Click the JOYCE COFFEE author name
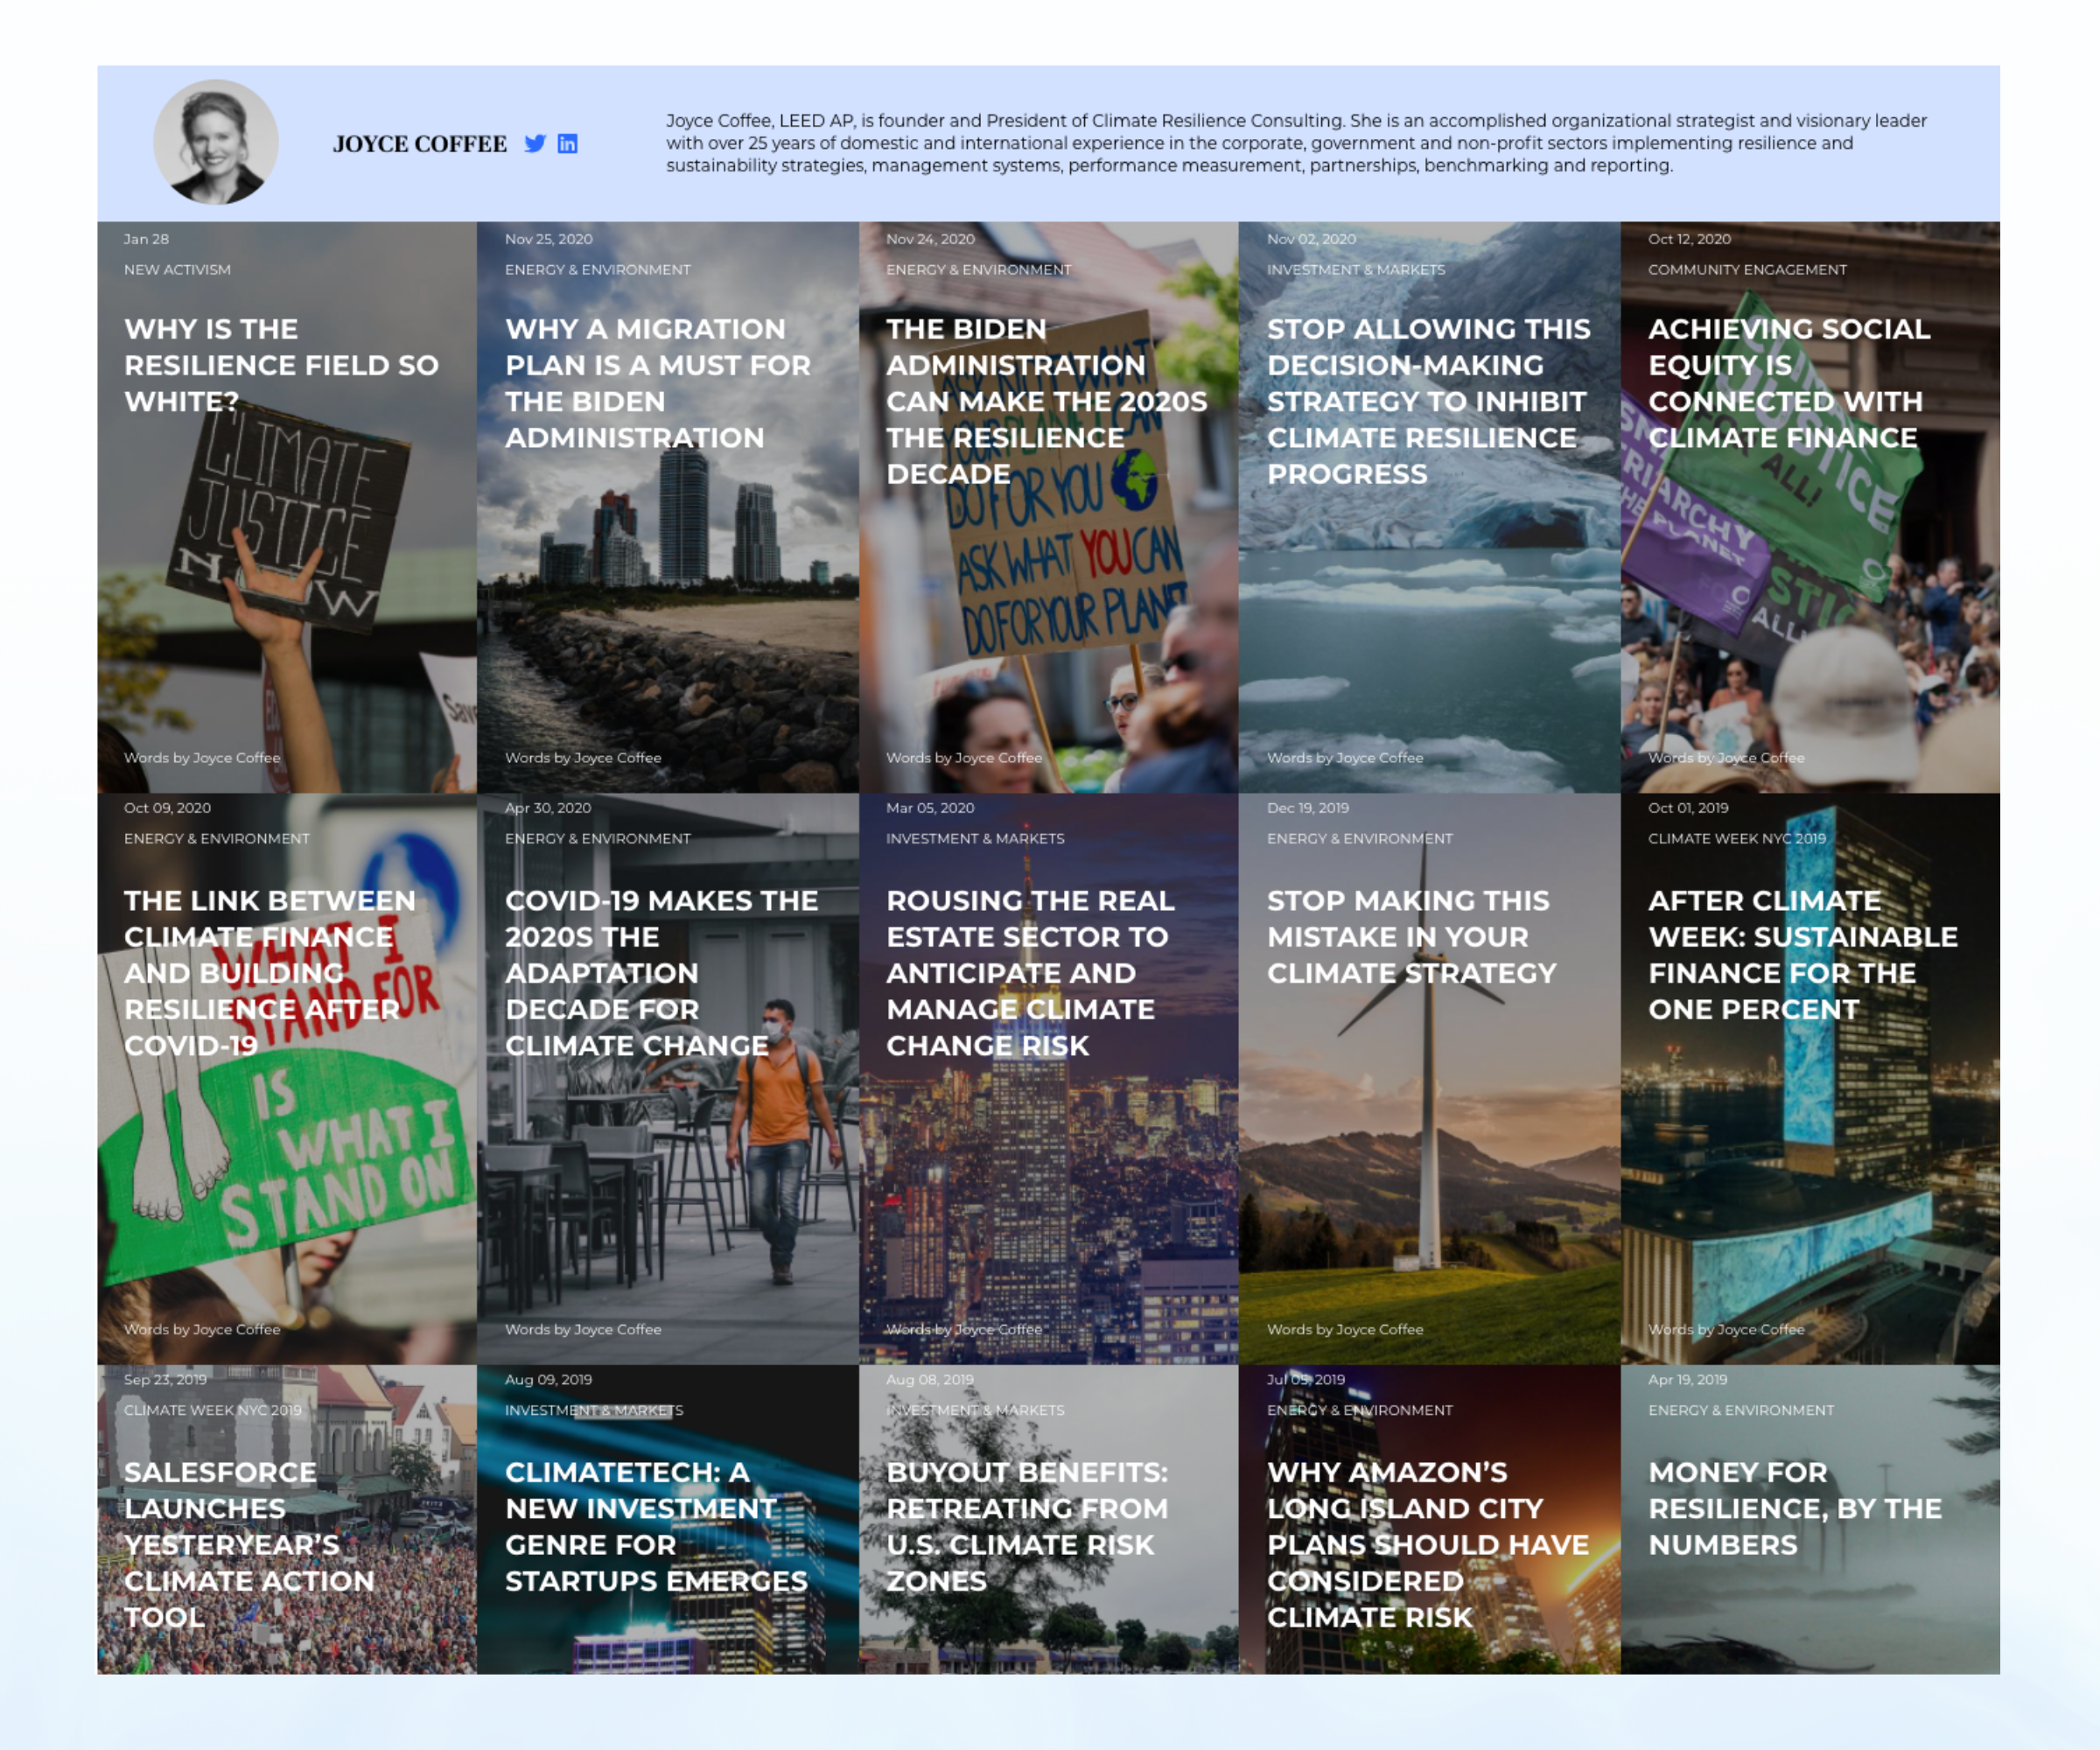 [420, 144]
